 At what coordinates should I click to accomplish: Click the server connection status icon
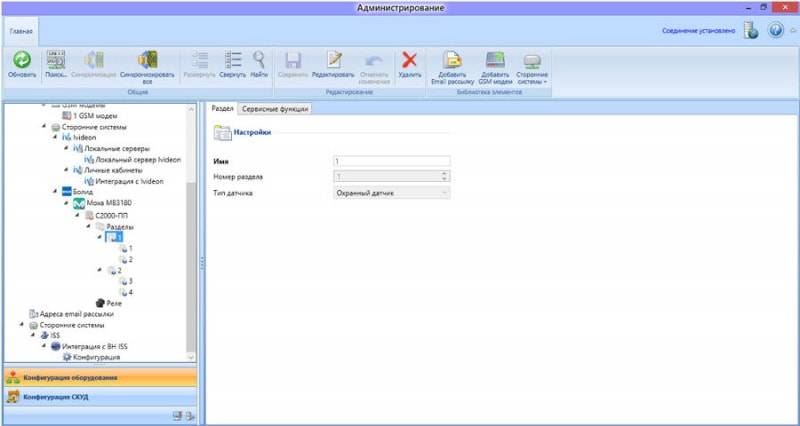pos(750,31)
